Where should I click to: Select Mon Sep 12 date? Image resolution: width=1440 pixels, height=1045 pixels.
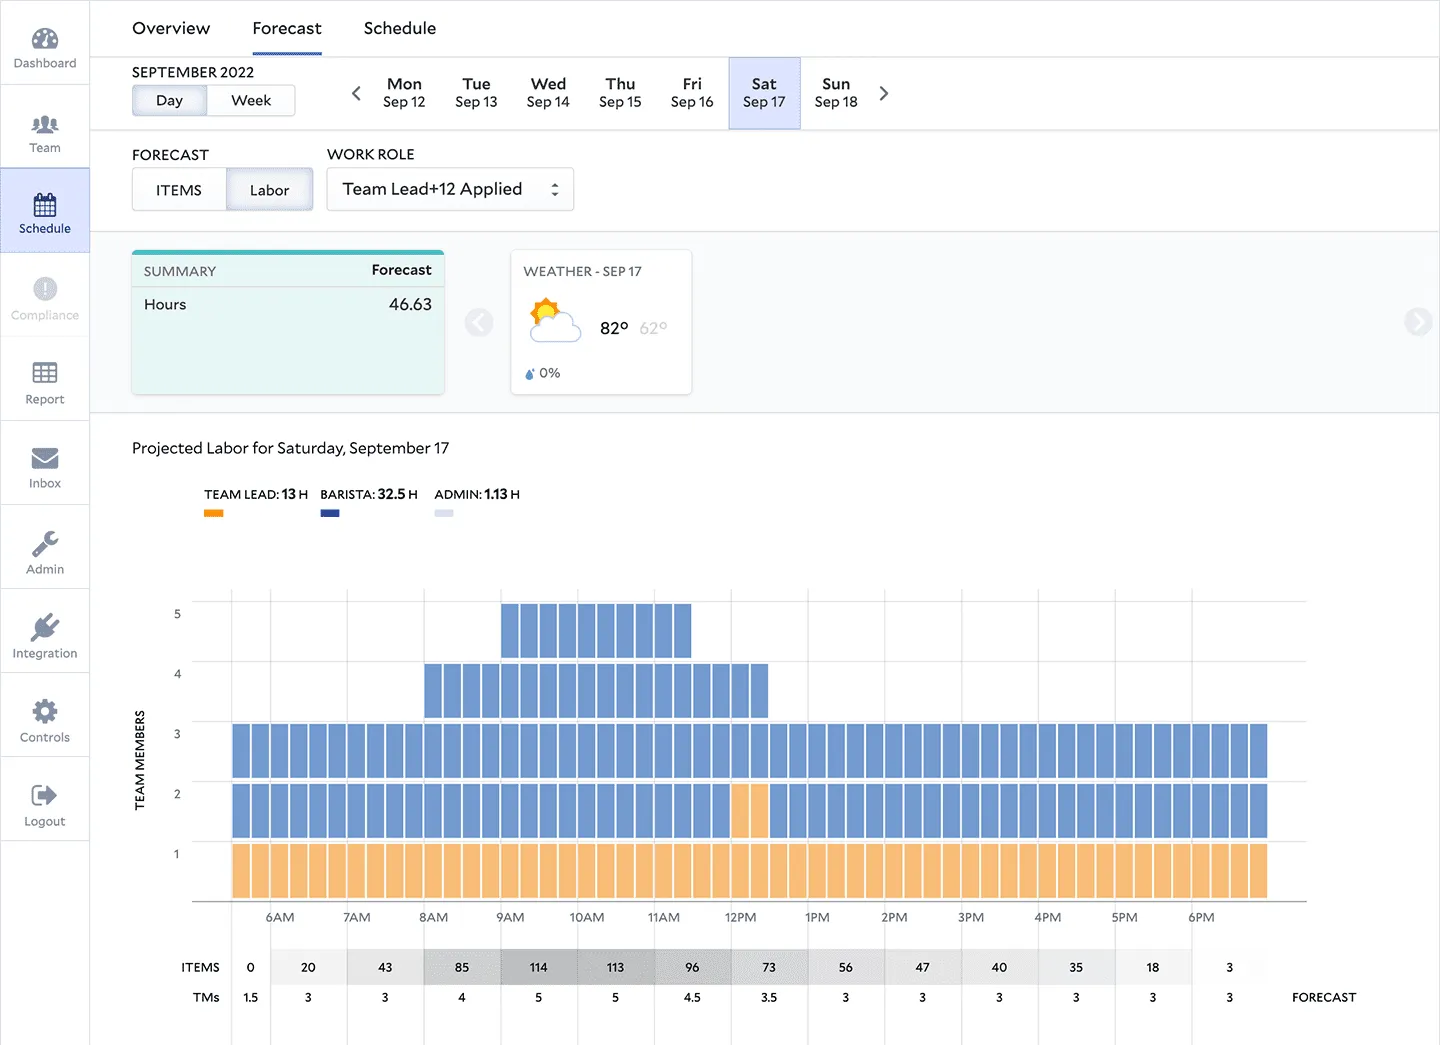[404, 93]
